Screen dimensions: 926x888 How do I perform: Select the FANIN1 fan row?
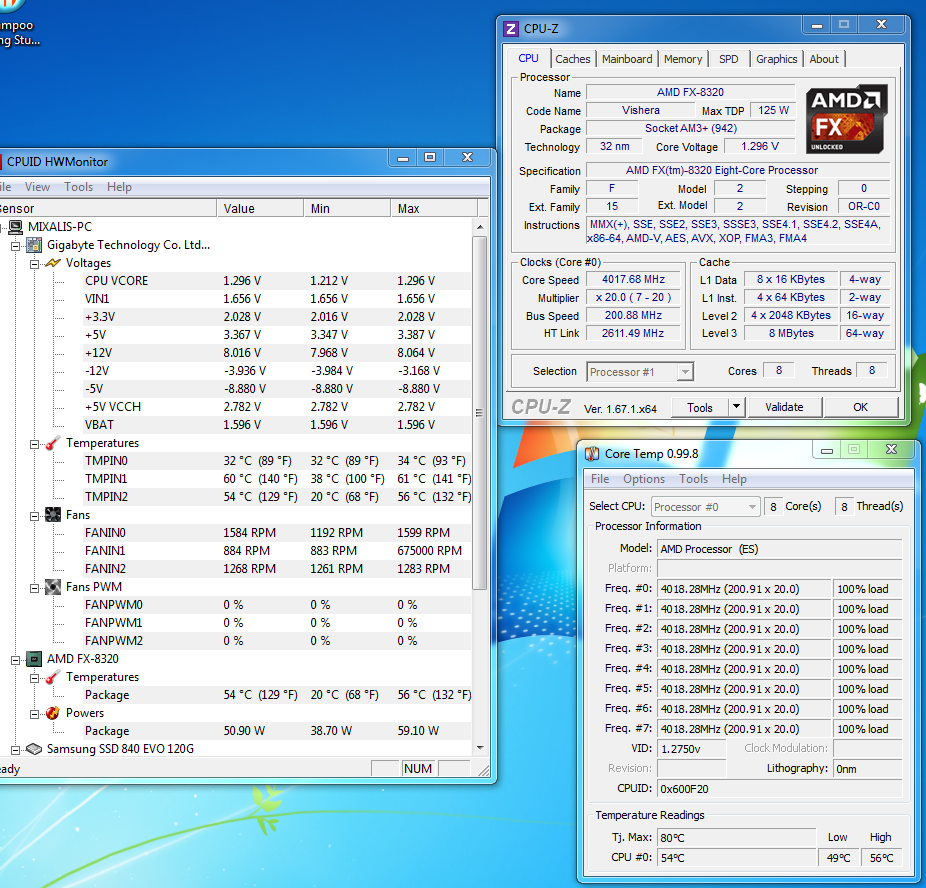[x=278, y=551]
